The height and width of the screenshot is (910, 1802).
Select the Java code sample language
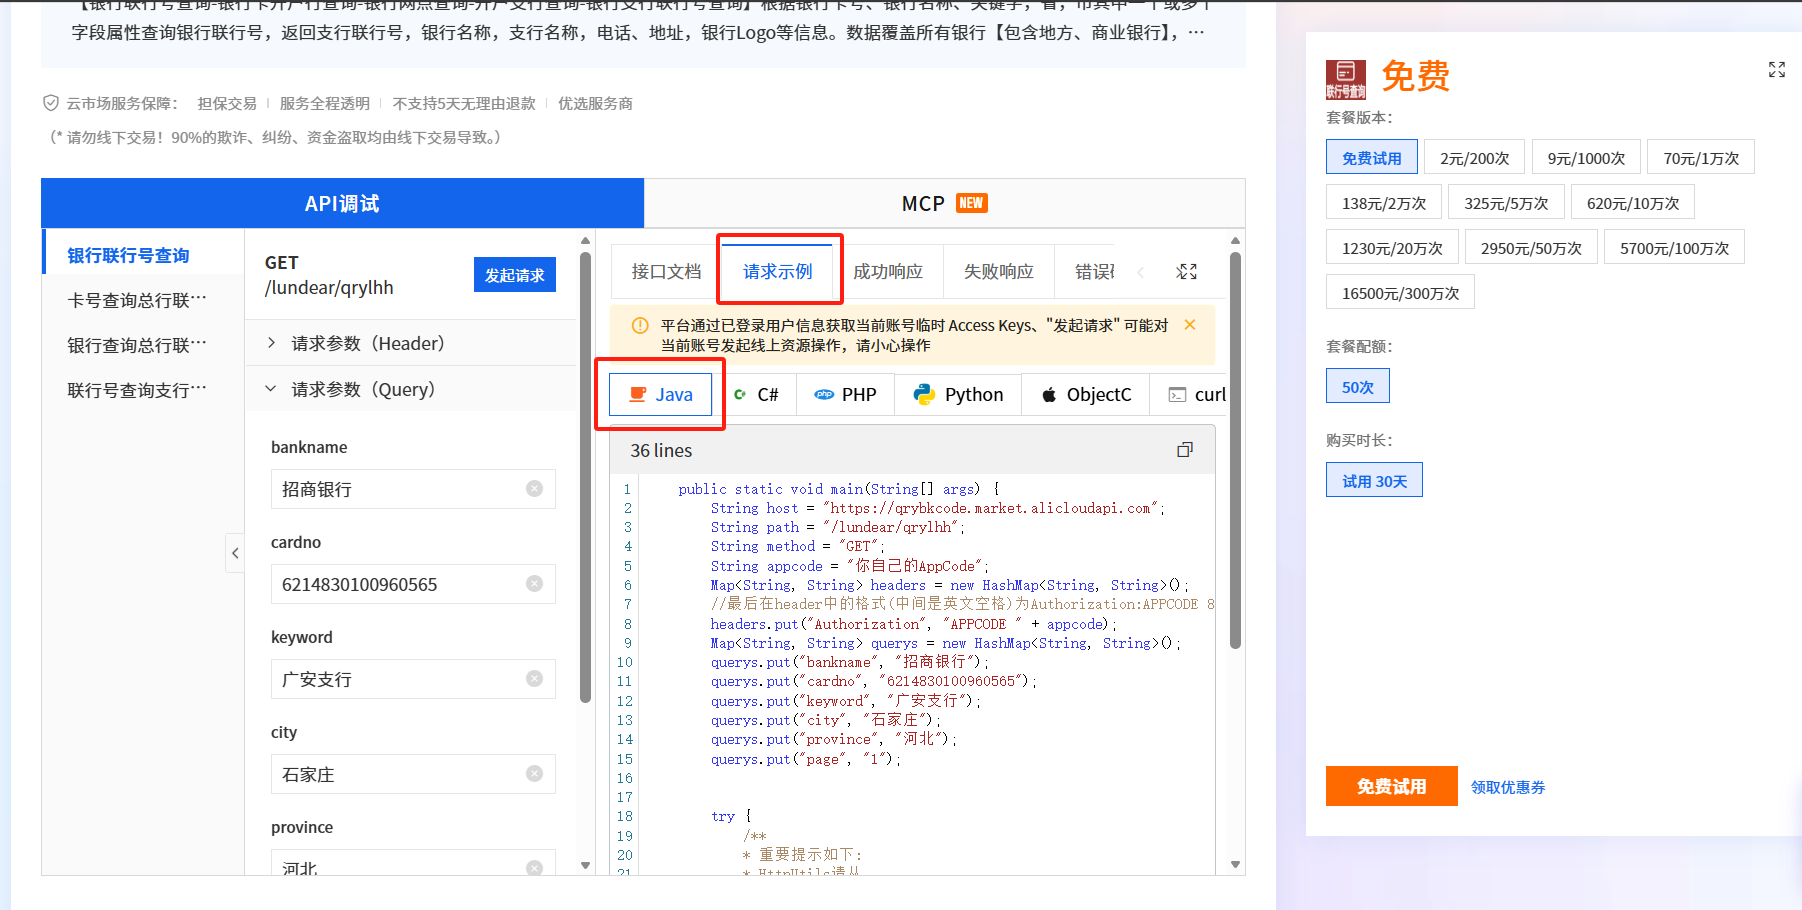660,394
